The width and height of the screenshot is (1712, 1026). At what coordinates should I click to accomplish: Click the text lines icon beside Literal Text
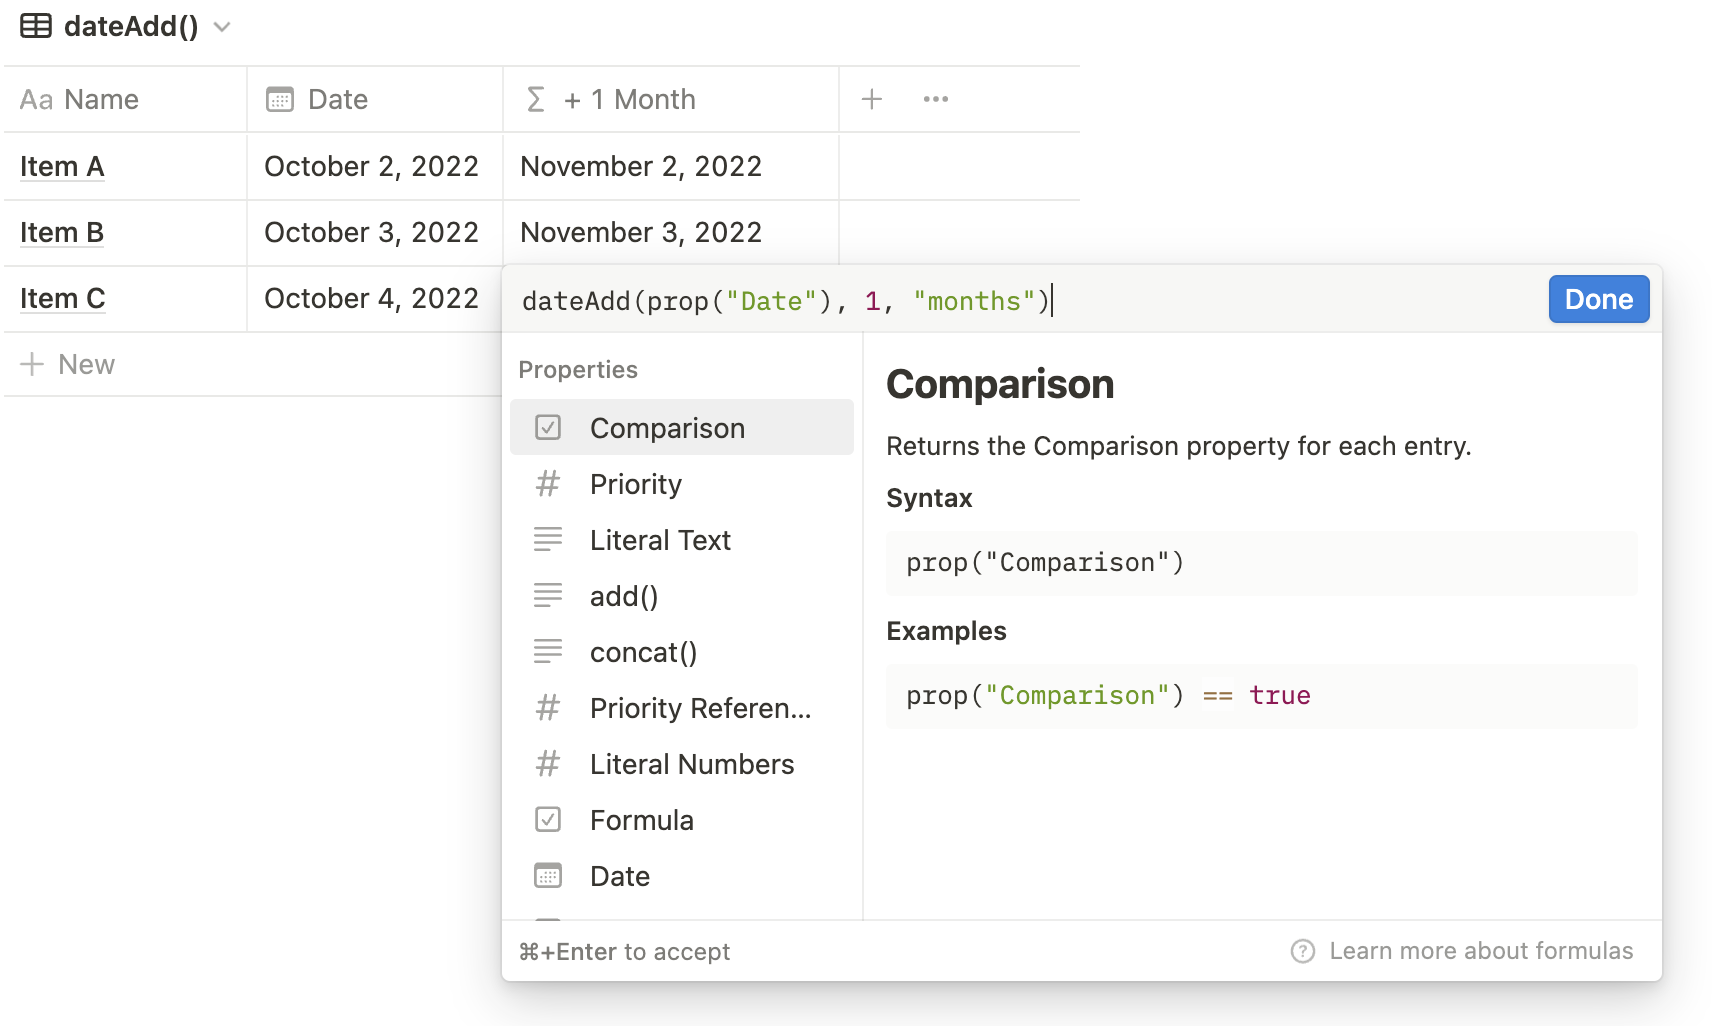pos(548,539)
